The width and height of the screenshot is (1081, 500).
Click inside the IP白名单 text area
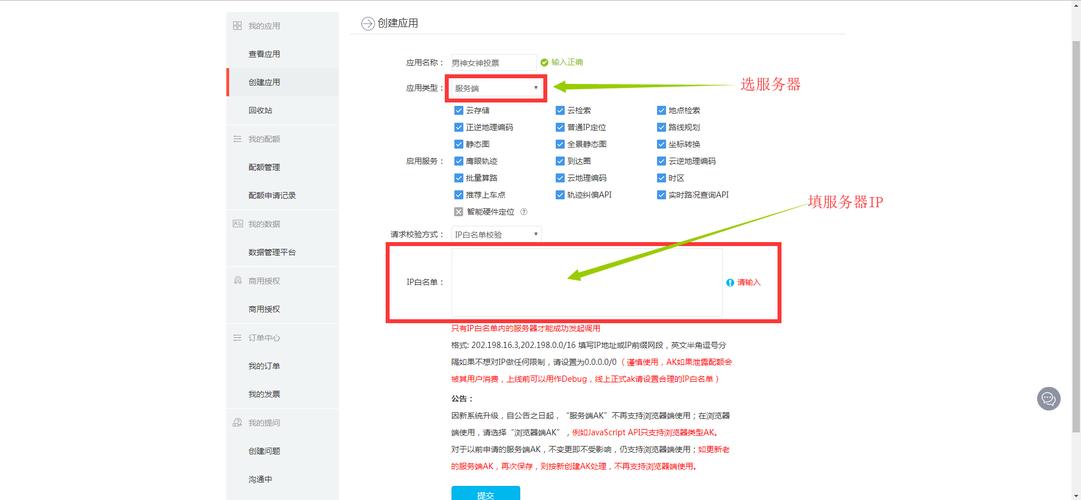[x=587, y=283]
